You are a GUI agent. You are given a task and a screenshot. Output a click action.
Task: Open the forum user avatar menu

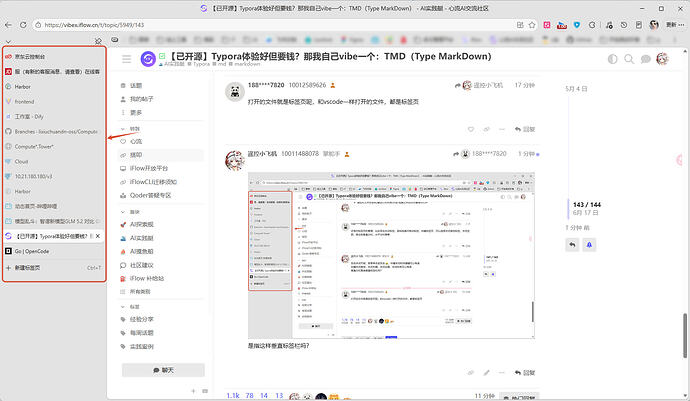pos(662,59)
